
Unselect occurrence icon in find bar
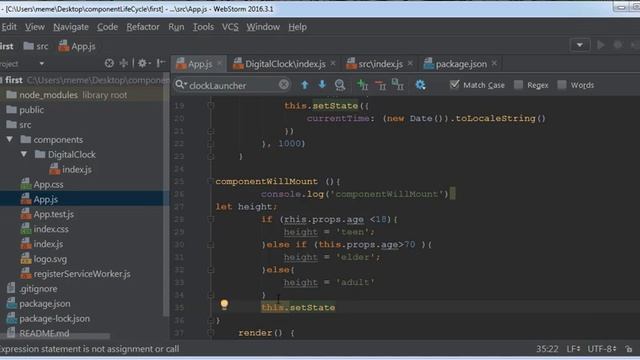pyautogui.click(x=380, y=85)
